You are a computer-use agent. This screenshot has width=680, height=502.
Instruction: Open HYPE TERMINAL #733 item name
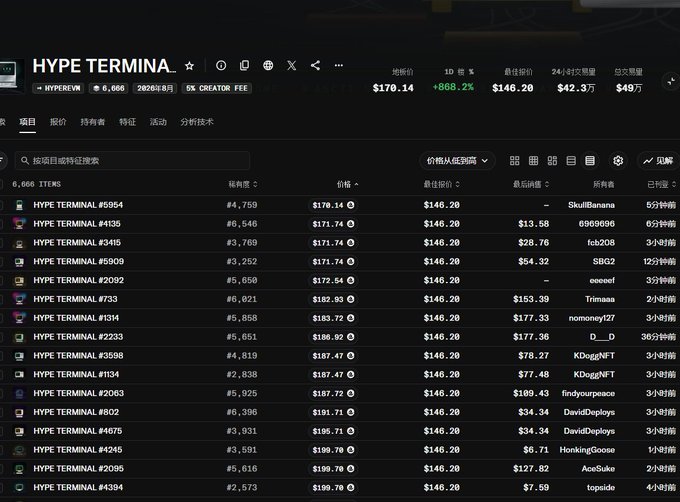point(75,299)
